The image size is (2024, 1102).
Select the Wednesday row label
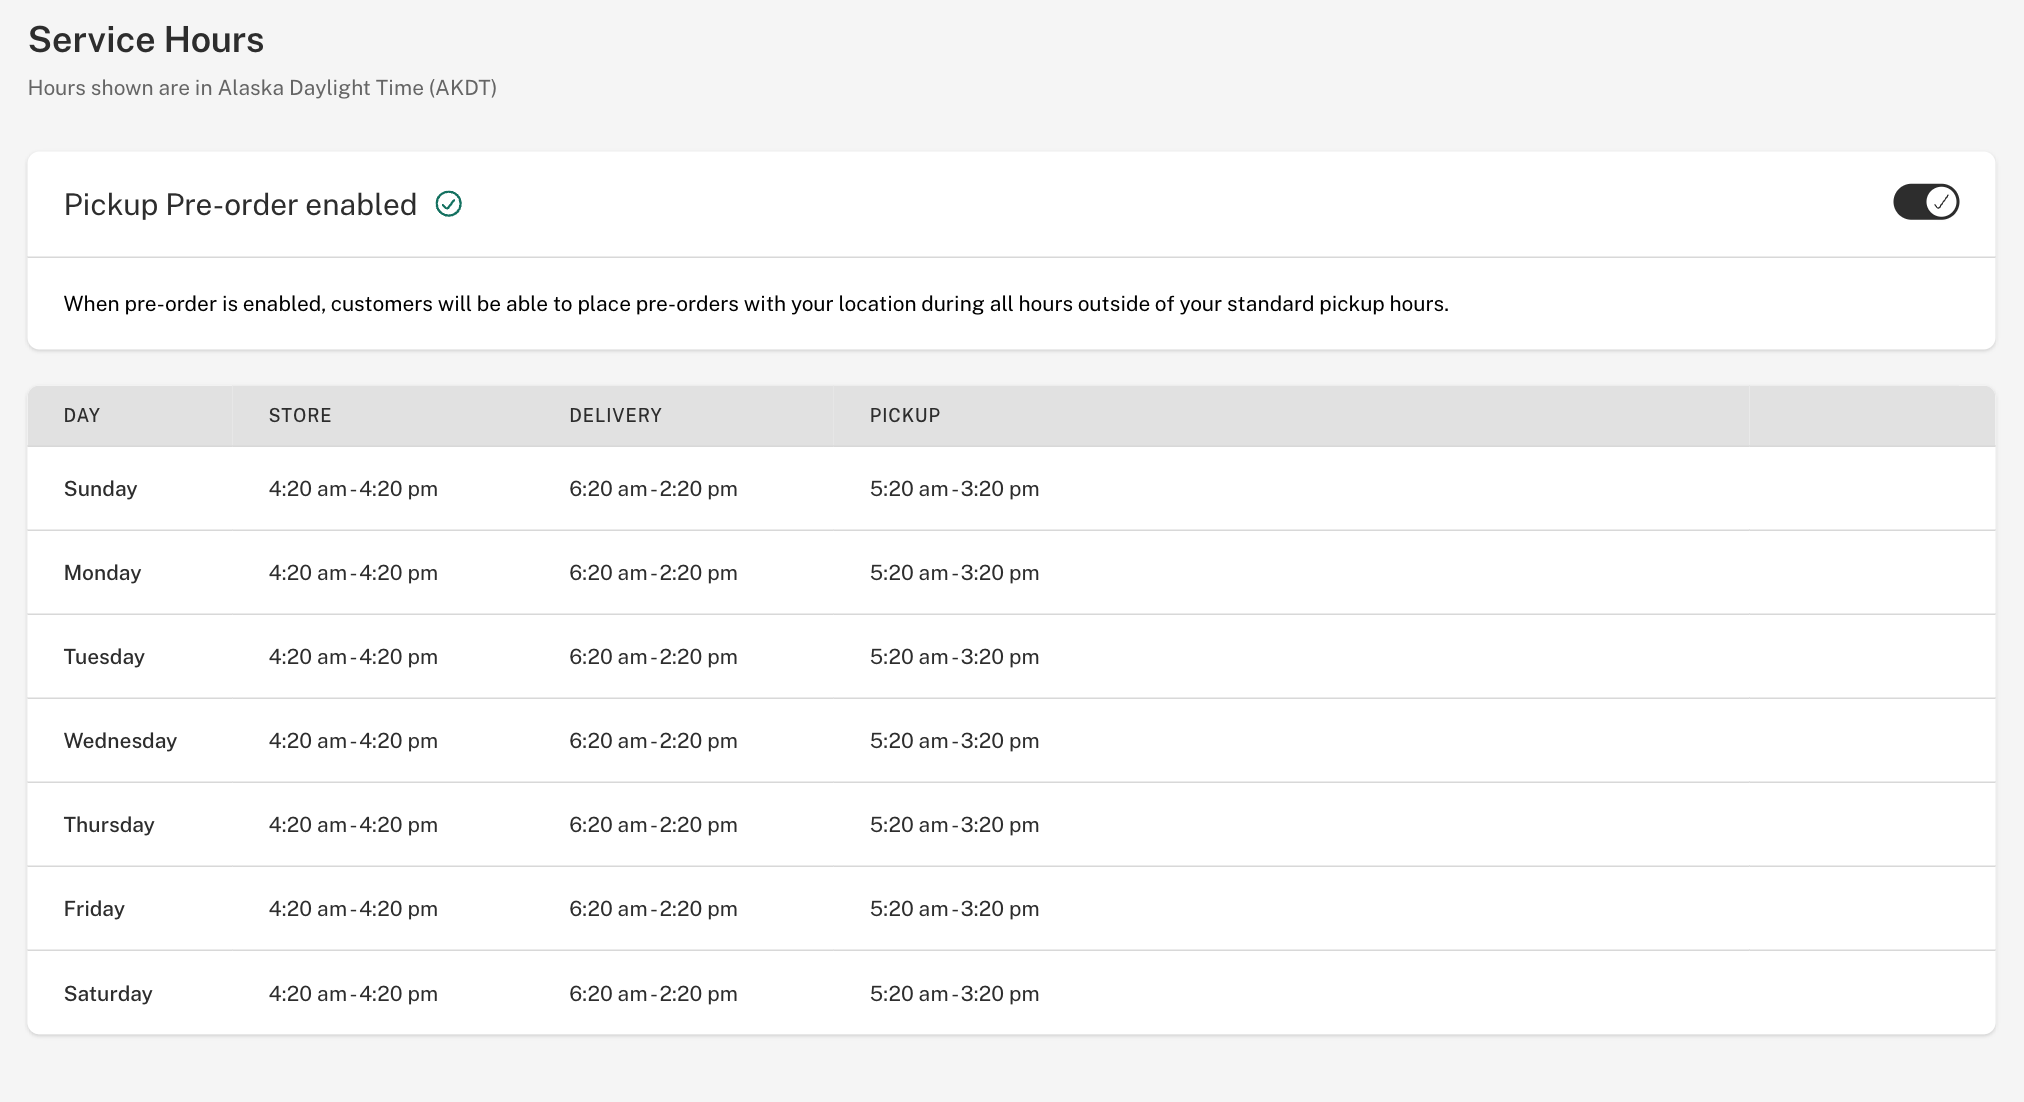click(120, 741)
